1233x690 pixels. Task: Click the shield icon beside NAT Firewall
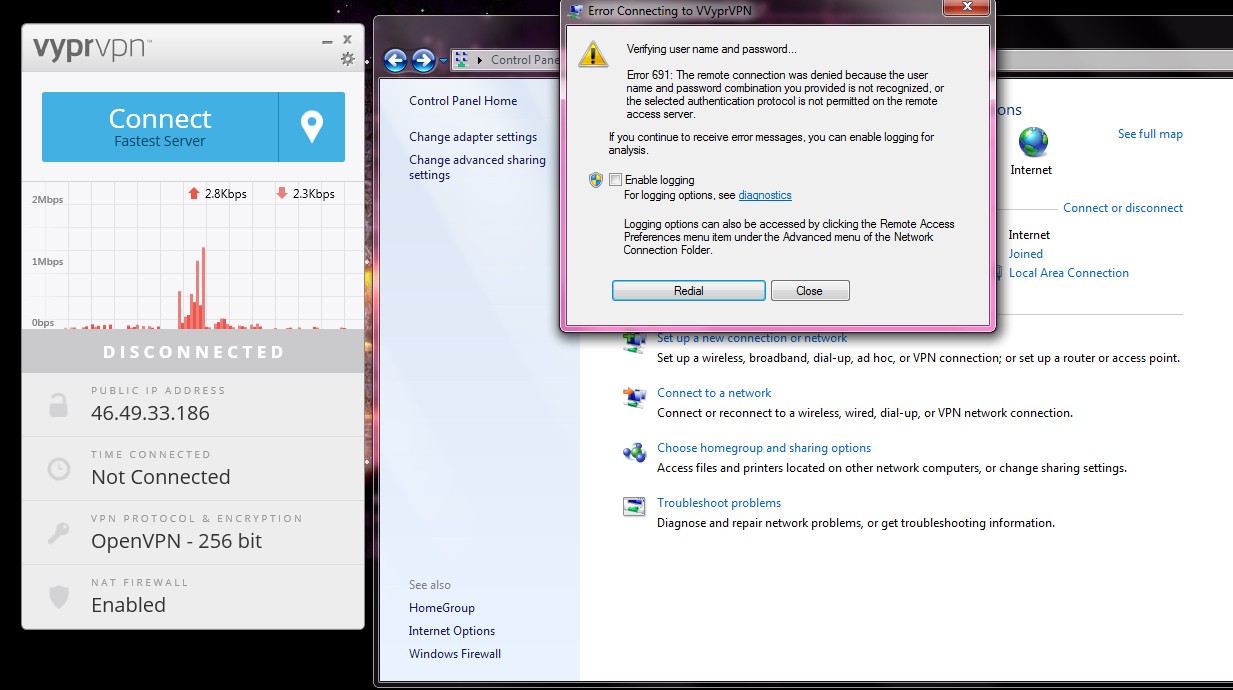59,597
